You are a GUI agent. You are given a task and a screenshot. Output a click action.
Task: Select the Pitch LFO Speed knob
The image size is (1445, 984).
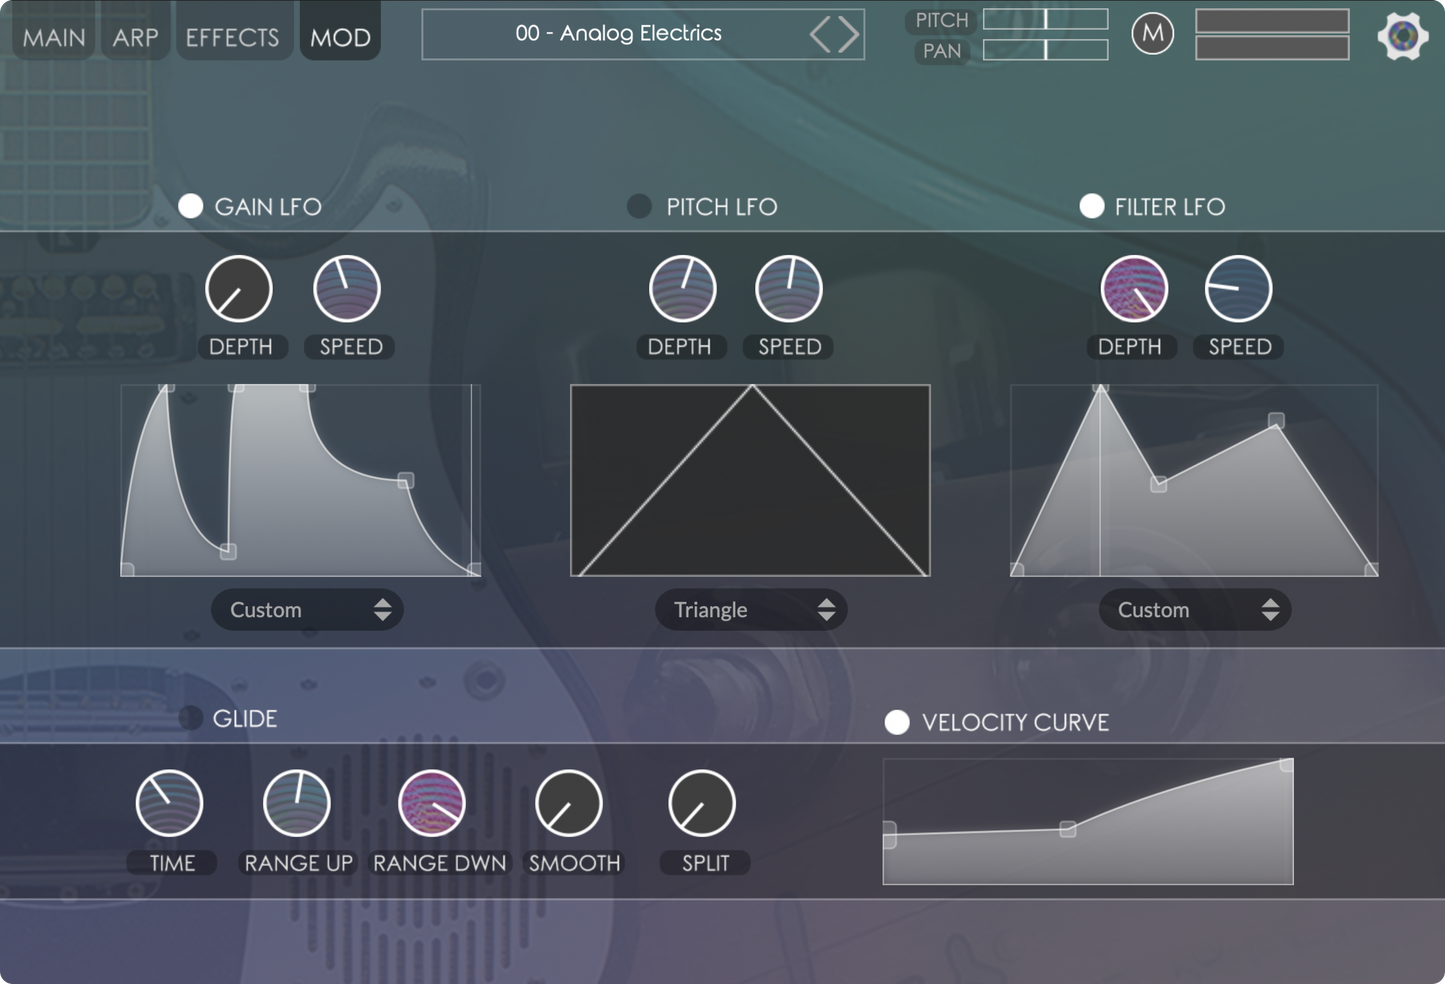[x=788, y=292]
